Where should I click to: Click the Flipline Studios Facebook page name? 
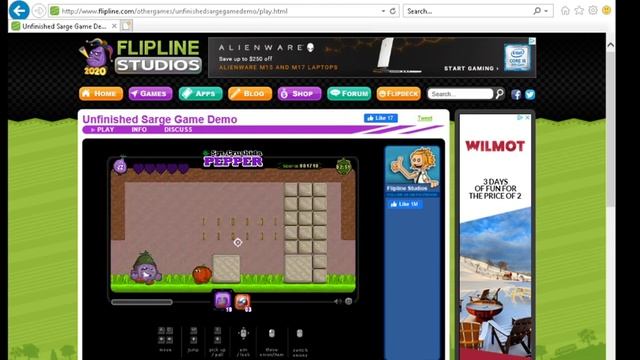coord(407,188)
